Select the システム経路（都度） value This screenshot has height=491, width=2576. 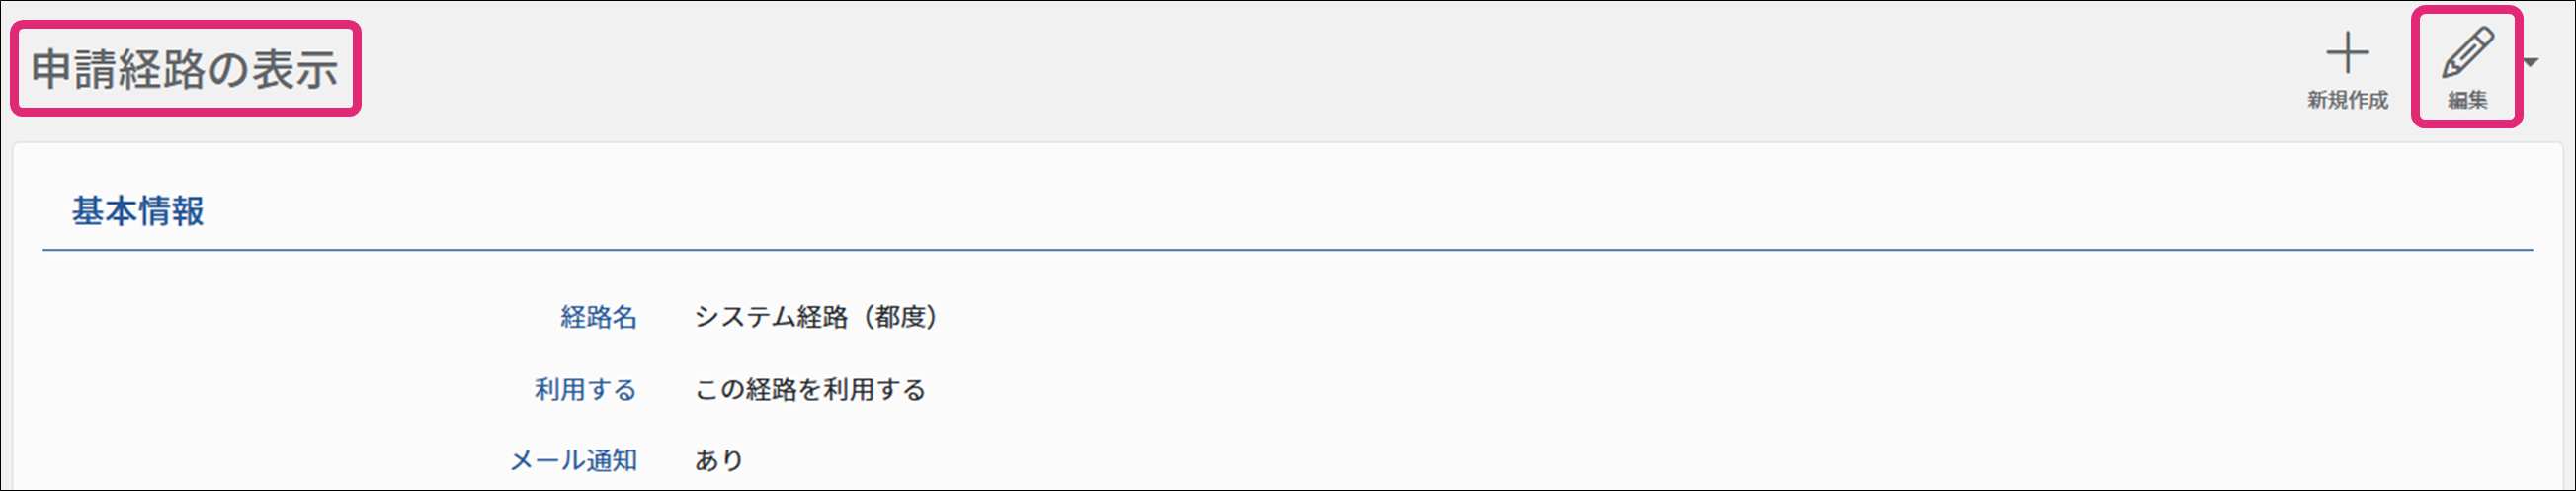click(x=816, y=317)
